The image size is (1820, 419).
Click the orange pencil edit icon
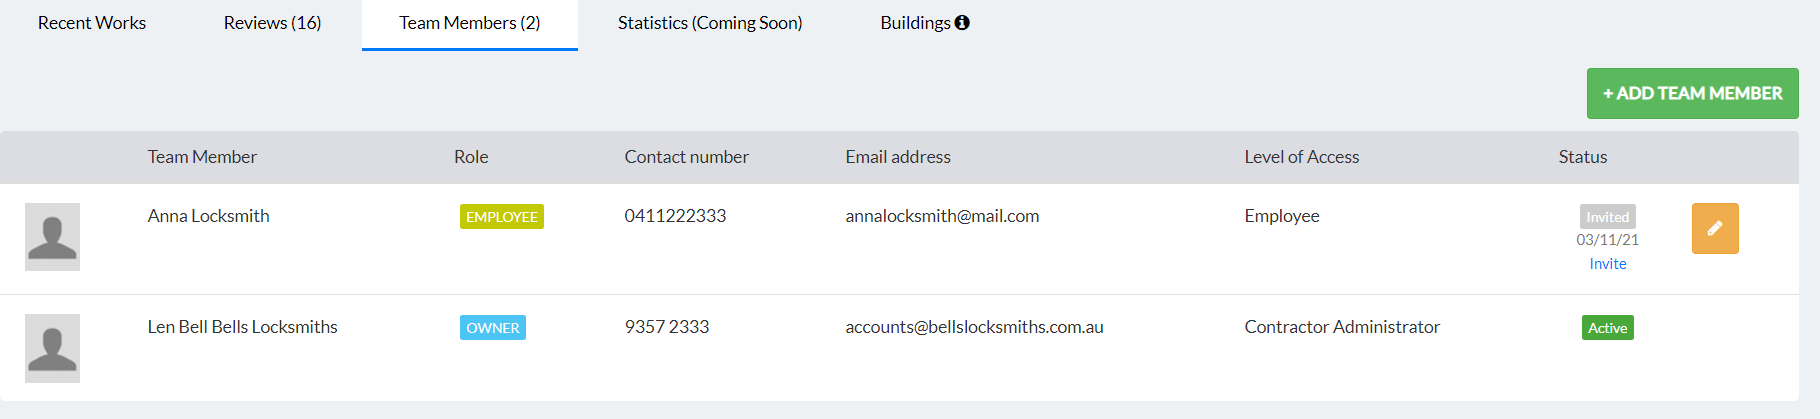point(1714,228)
